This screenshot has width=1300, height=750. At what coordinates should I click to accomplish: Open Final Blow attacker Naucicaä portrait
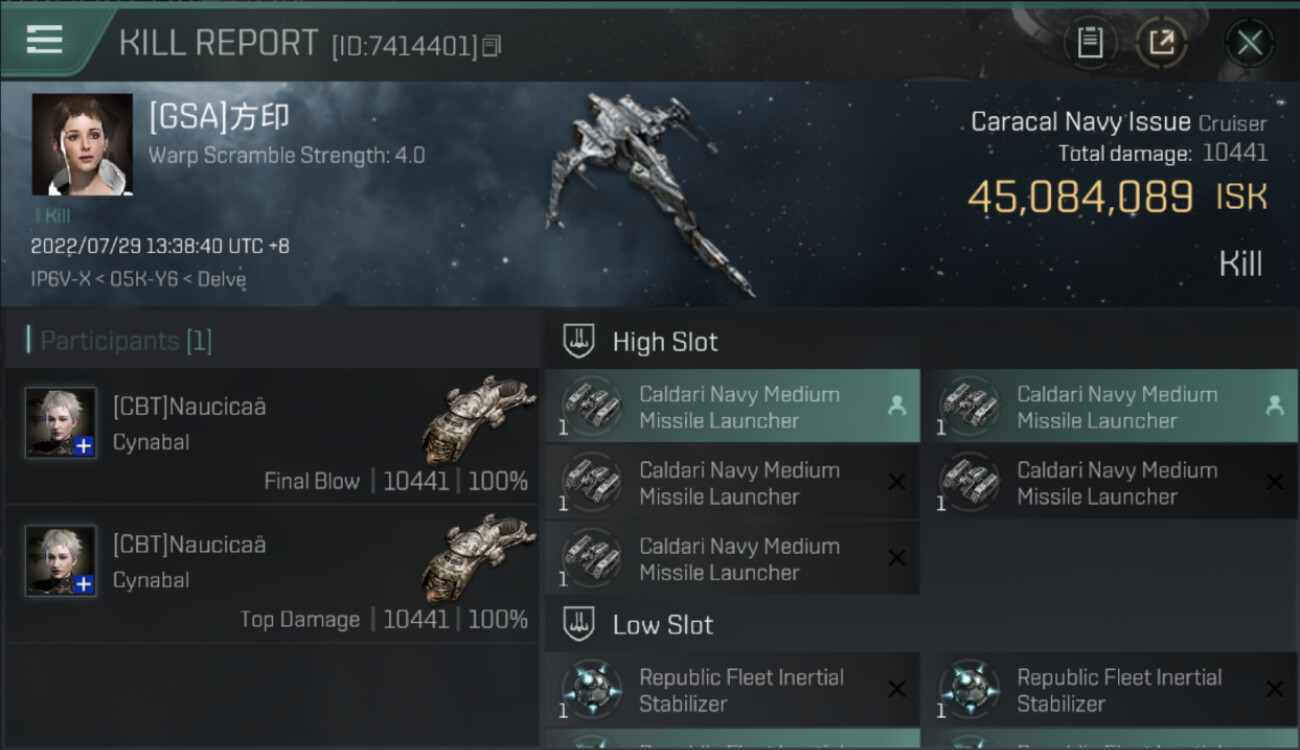(x=61, y=423)
